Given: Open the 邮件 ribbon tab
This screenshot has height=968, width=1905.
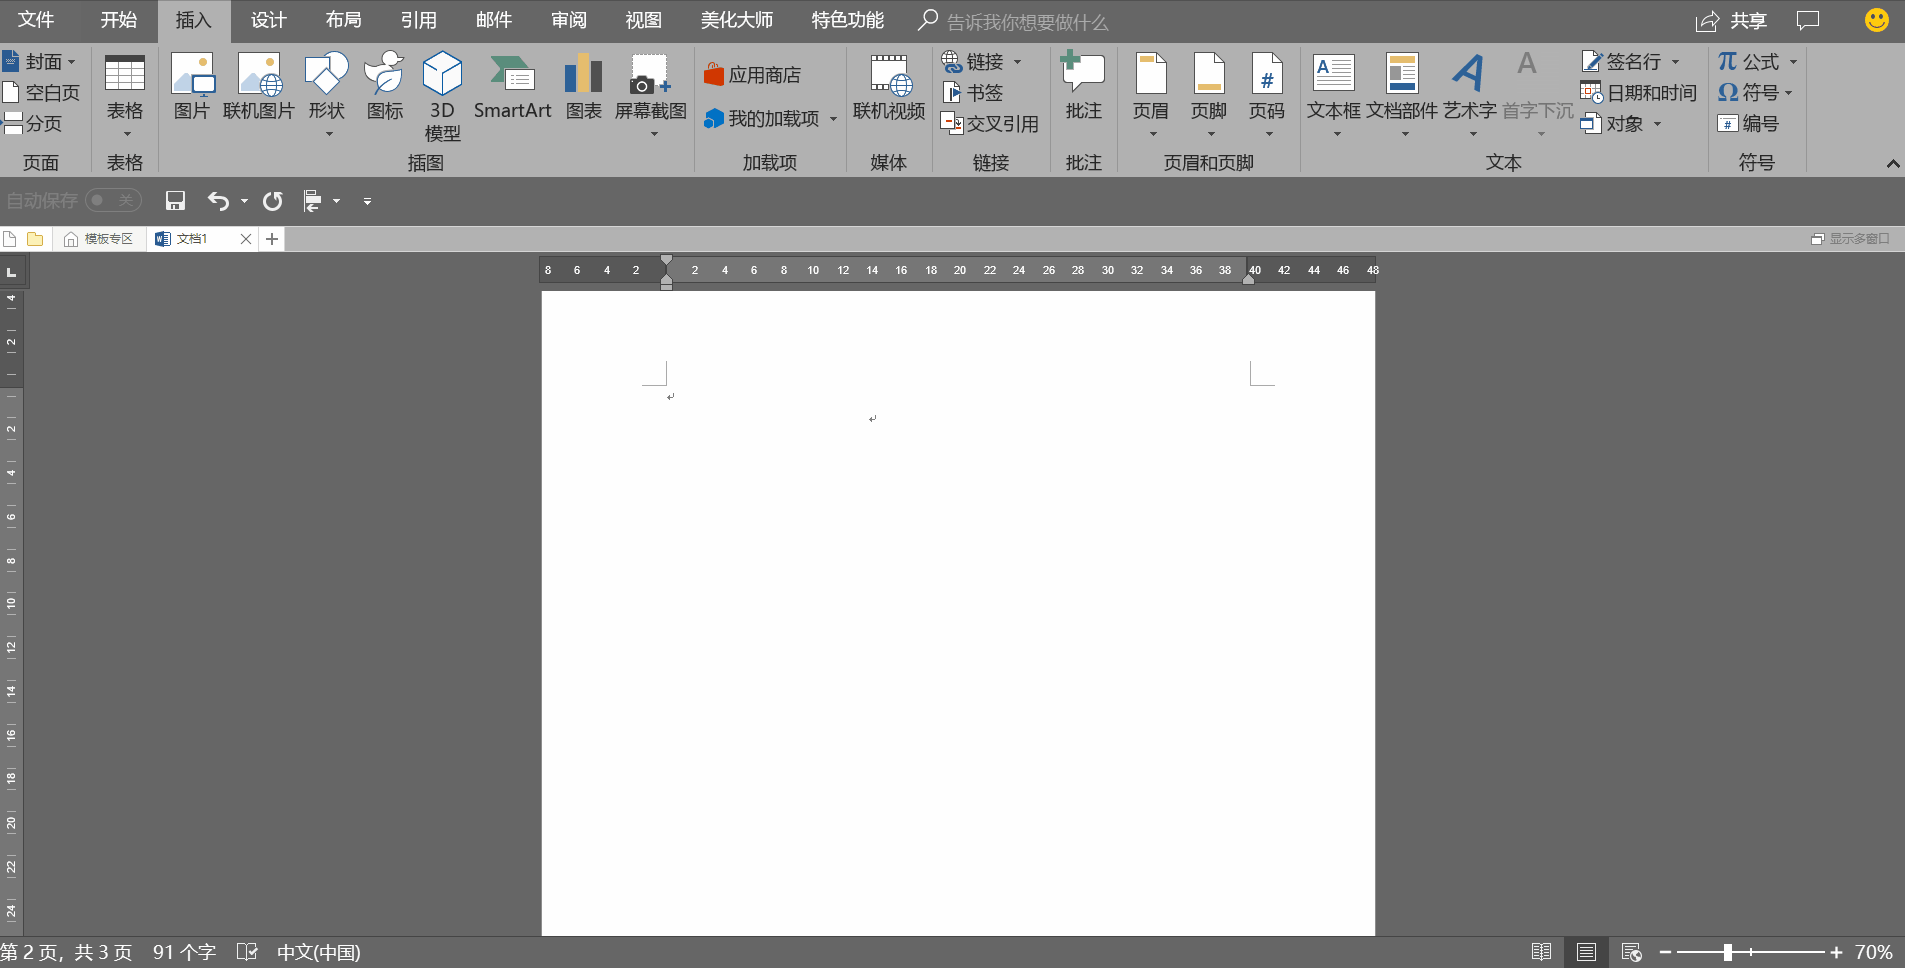Looking at the screenshot, I should [494, 19].
